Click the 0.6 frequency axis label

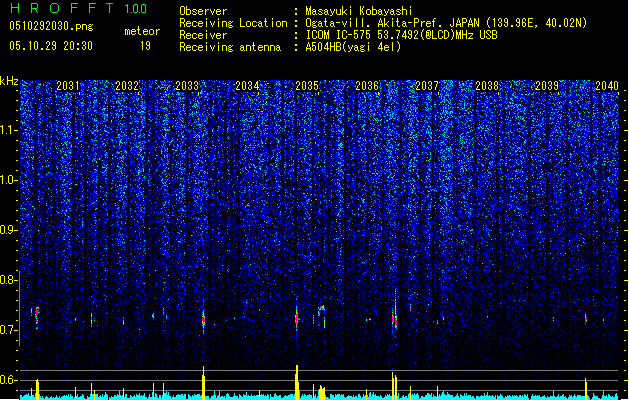(x=9, y=380)
